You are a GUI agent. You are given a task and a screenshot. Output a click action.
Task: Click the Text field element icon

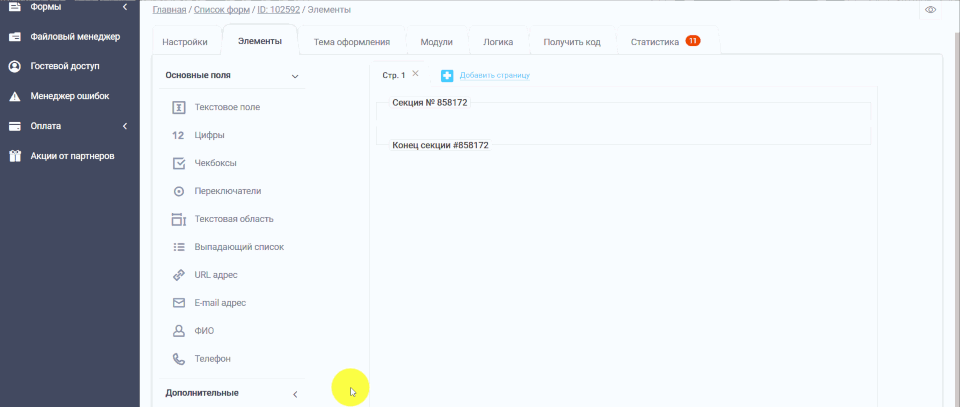pos(179,107)
